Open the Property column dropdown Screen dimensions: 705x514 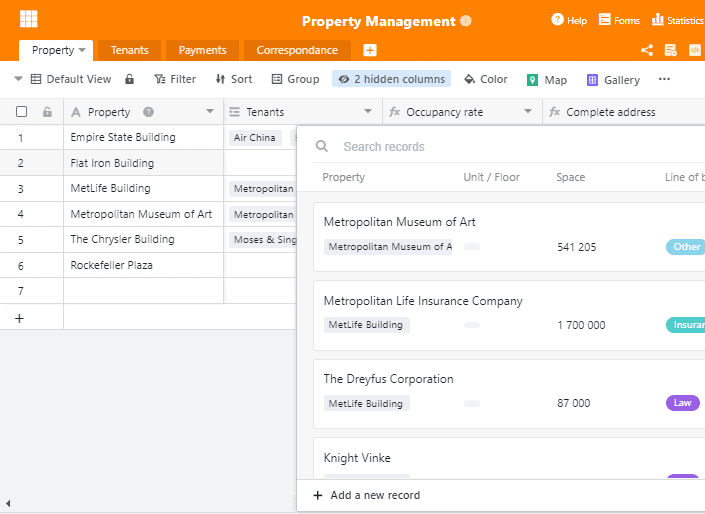(x=210, y=112)
